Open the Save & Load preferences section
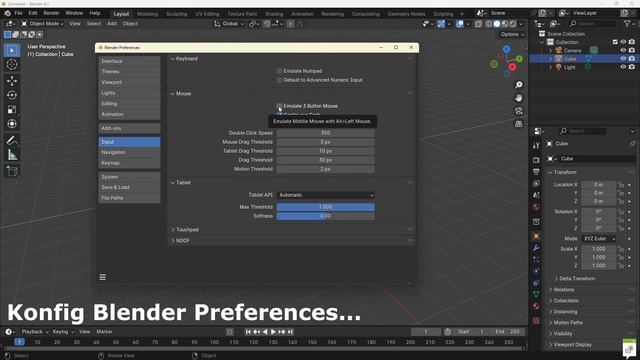 (x=129, y=187)
